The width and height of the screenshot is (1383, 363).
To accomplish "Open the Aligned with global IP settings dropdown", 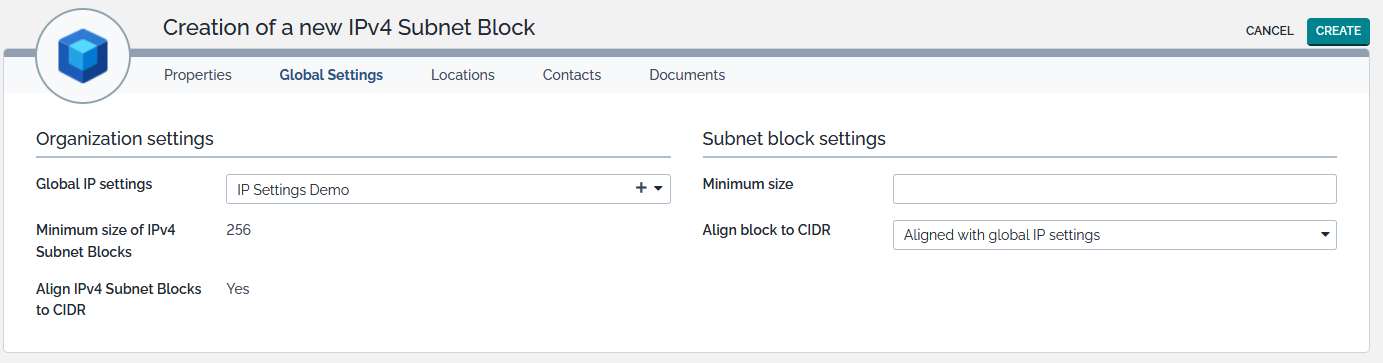I will [x=1114, y=235].
